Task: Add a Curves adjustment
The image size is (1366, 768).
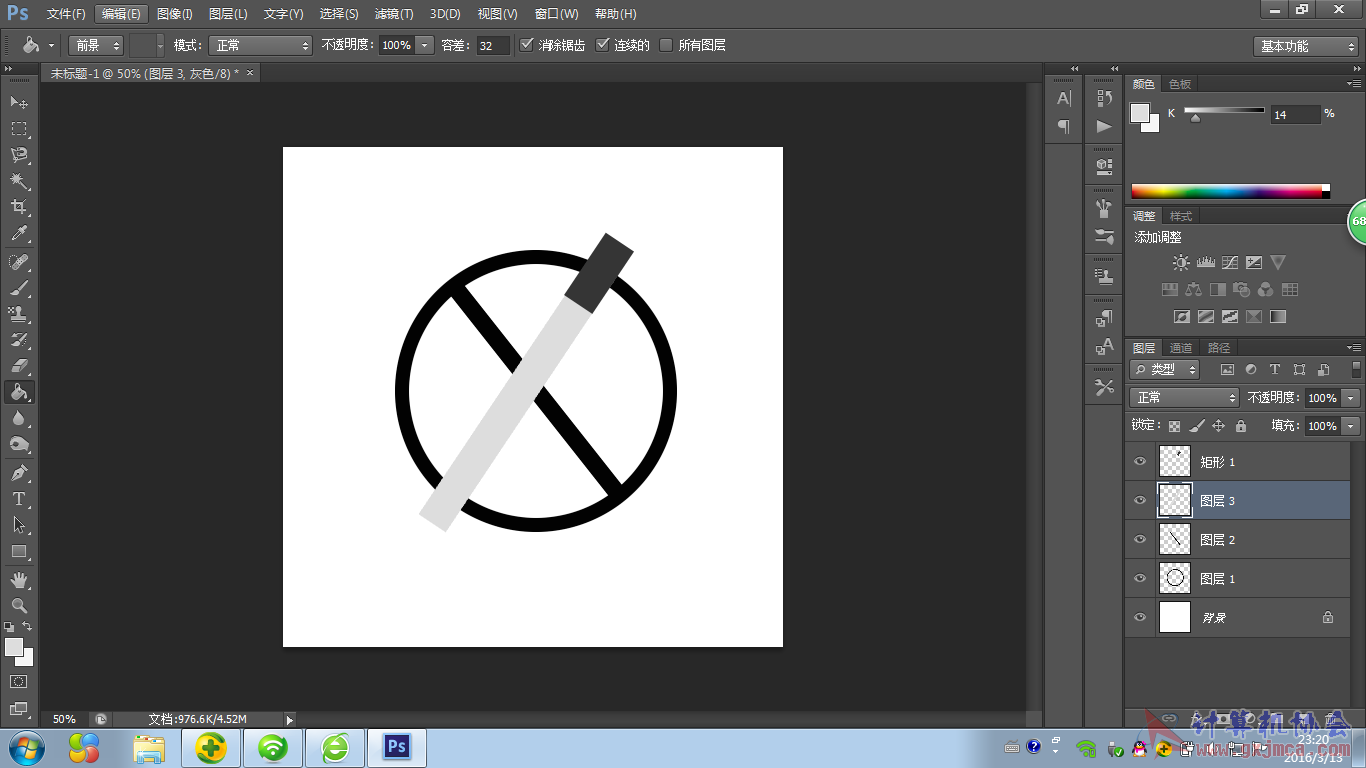Action: click(x=1230, y=263)
